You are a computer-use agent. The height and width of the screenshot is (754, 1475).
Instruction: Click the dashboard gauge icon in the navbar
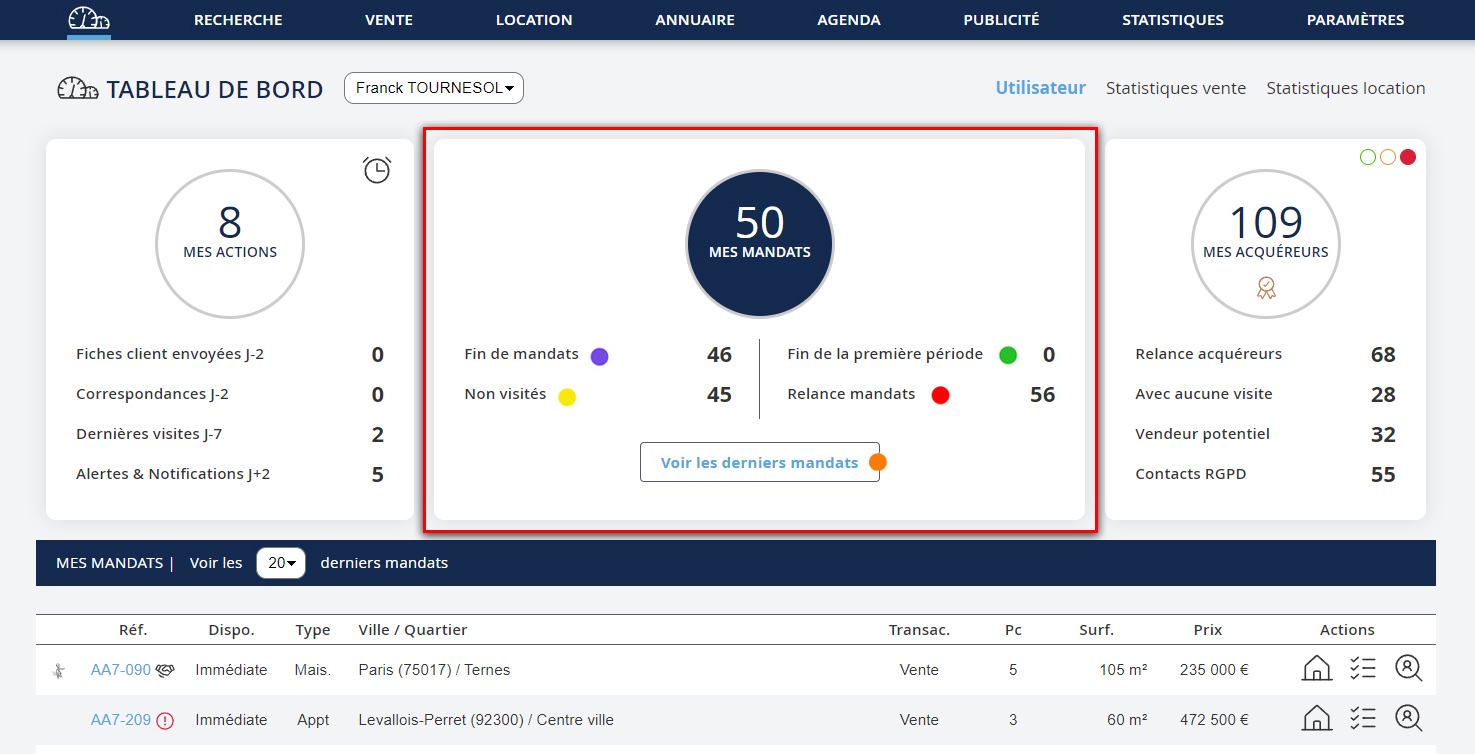pos(89,19)
